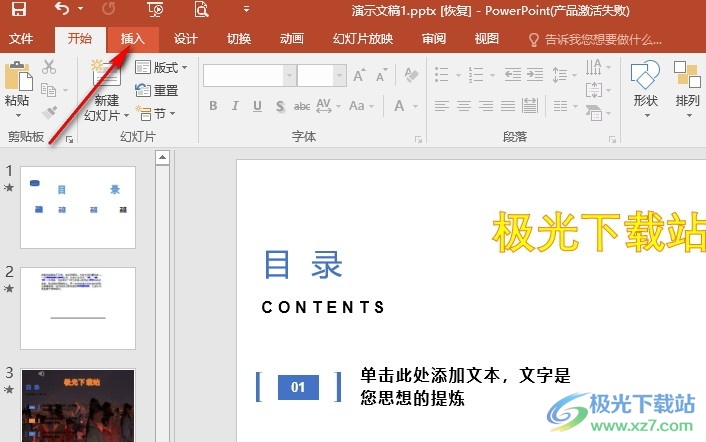Open the 审阅 tab

click(x=434, y=39)
